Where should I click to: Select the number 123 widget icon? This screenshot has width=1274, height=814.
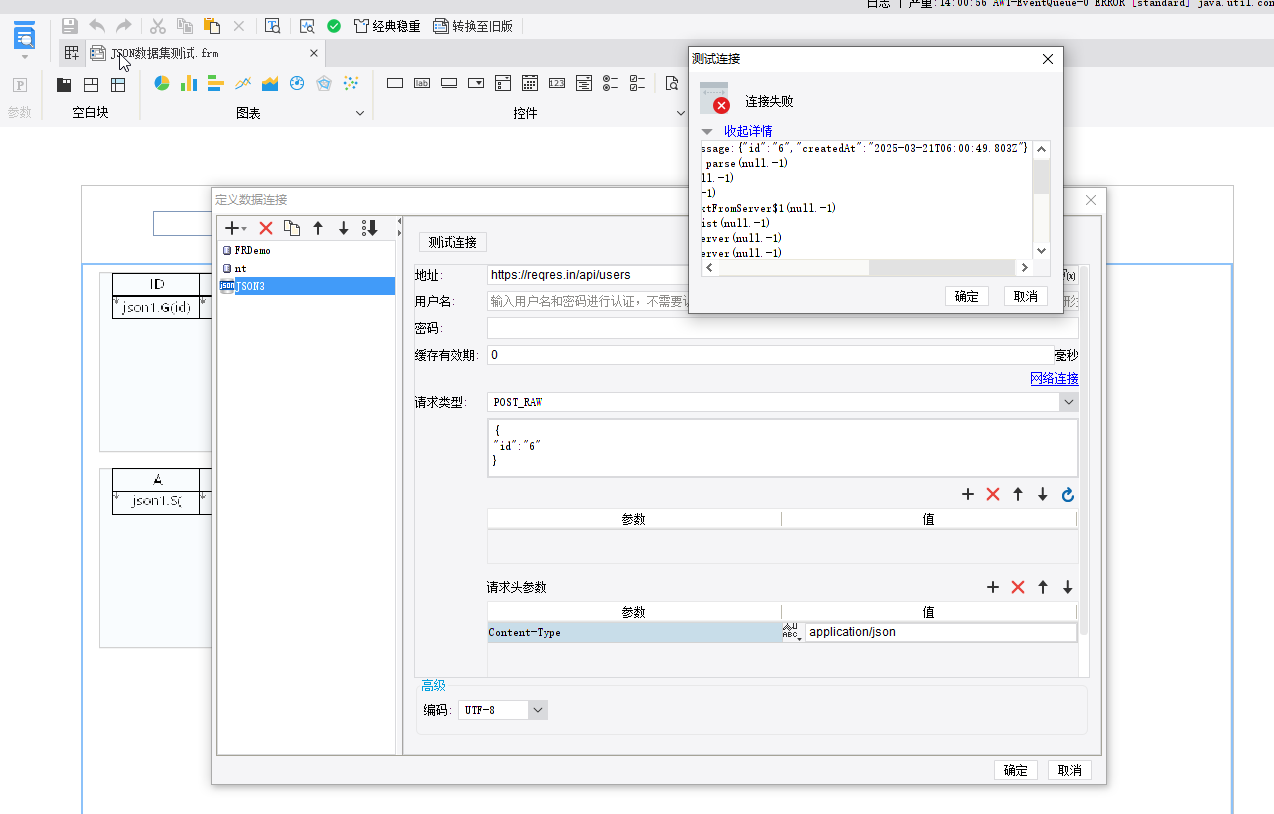(557, 83)
